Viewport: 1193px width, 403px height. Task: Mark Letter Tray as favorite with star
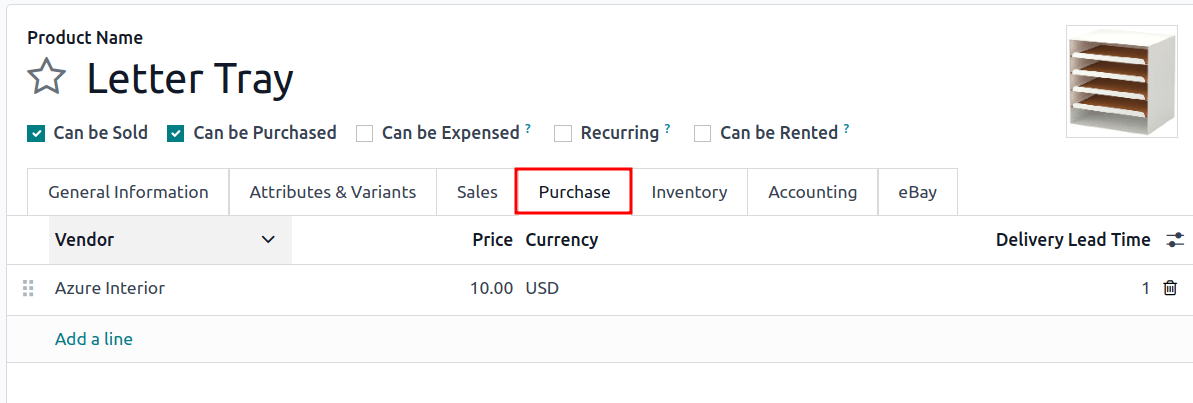pyautogui.click(x=47, y=77)
